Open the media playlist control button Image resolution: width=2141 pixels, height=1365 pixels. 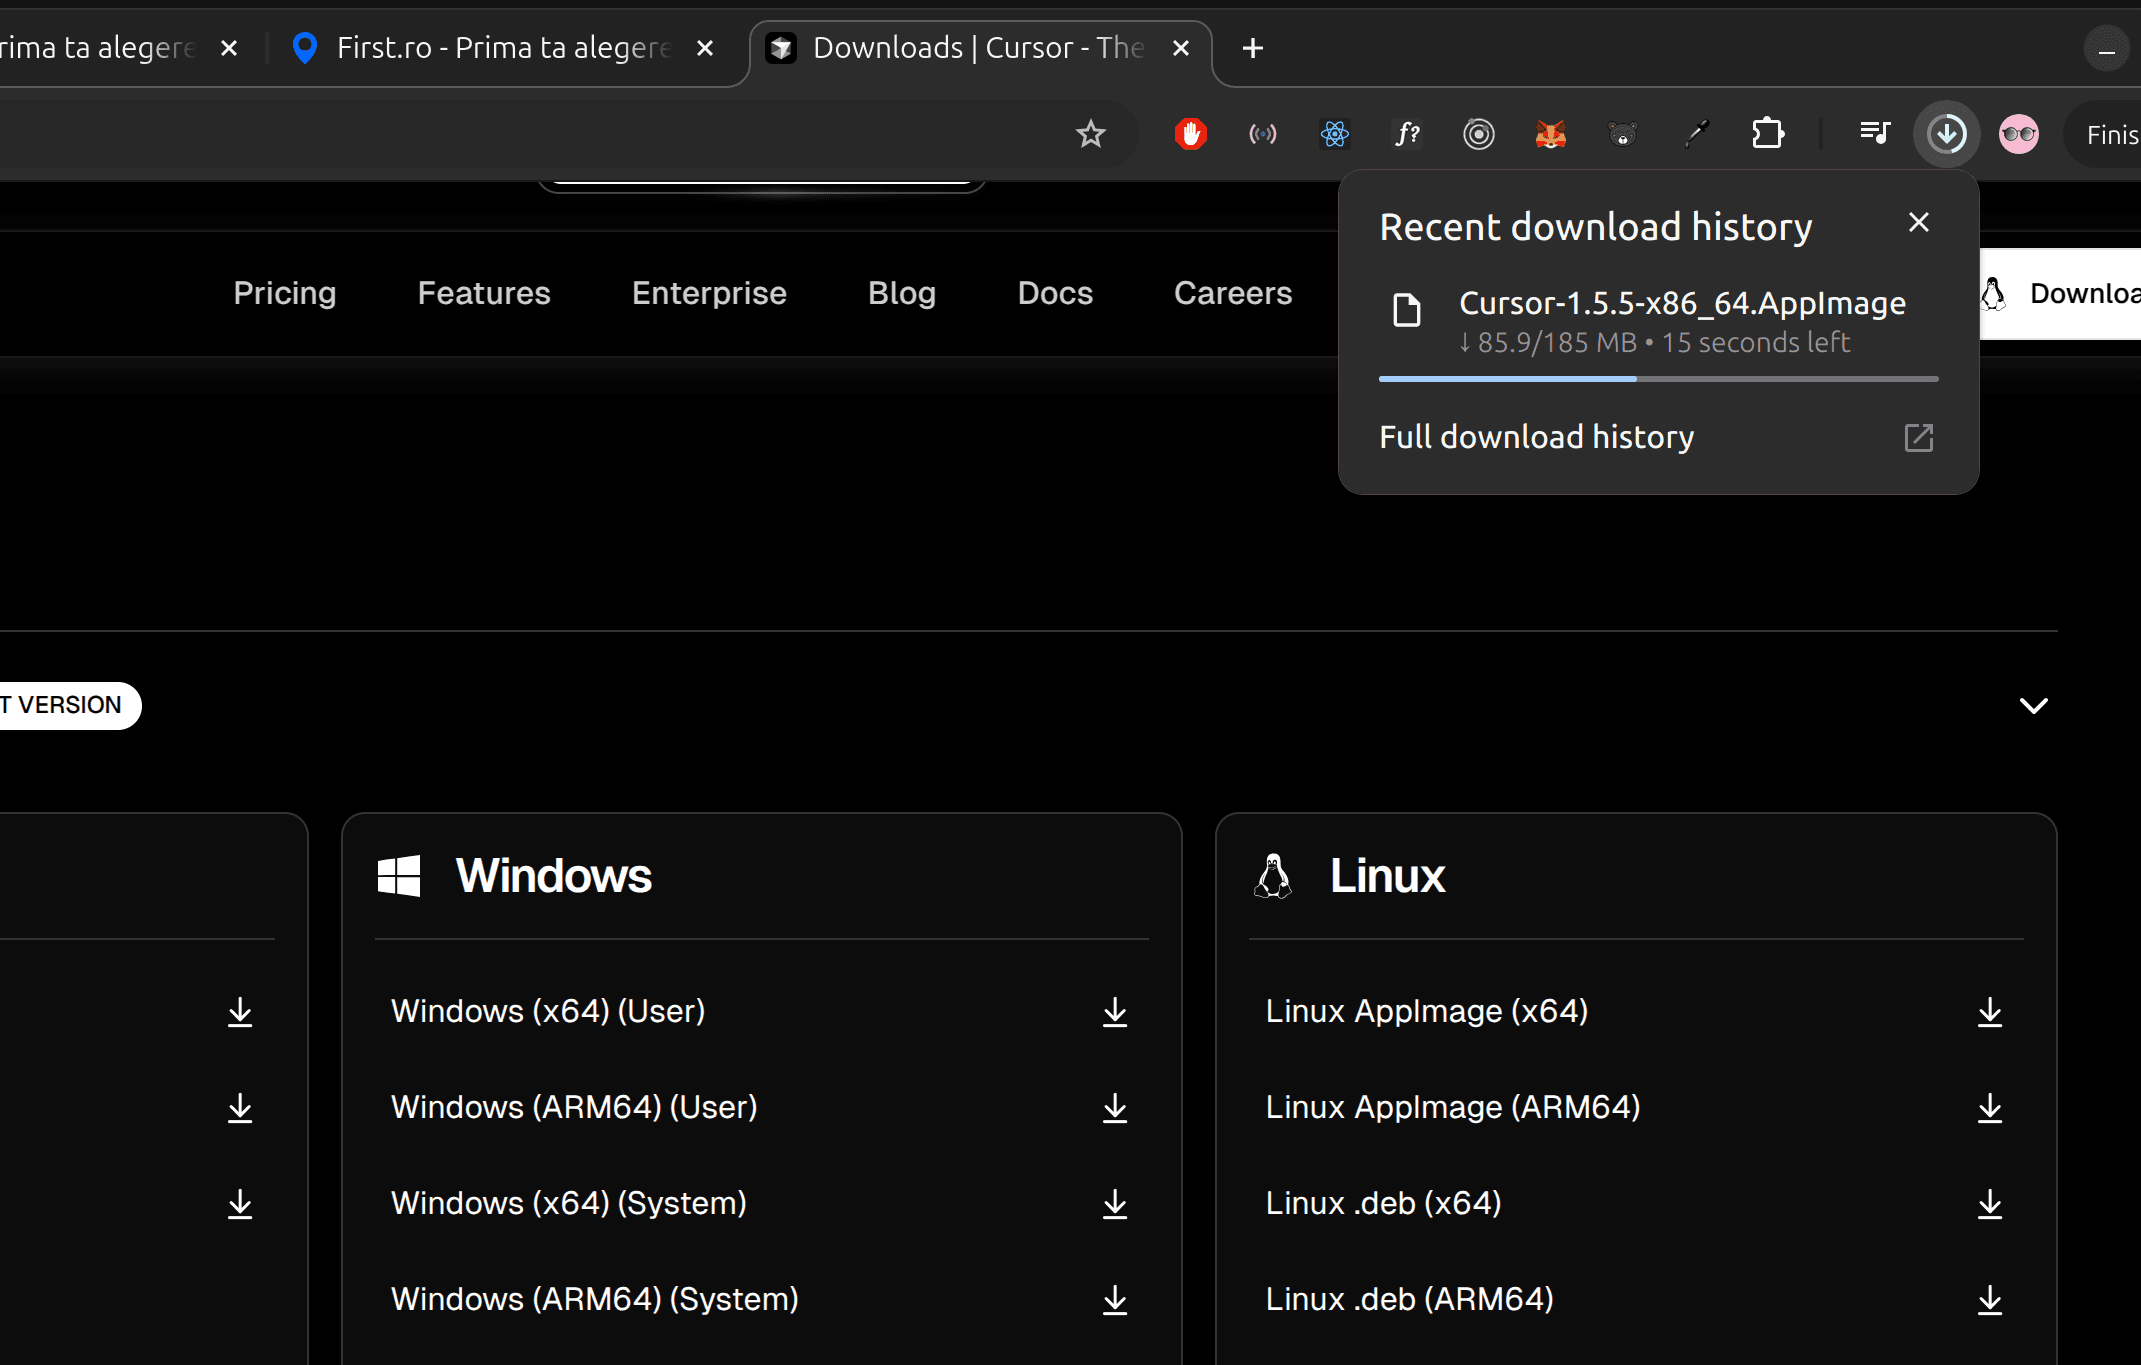(x=1874, y=133)
